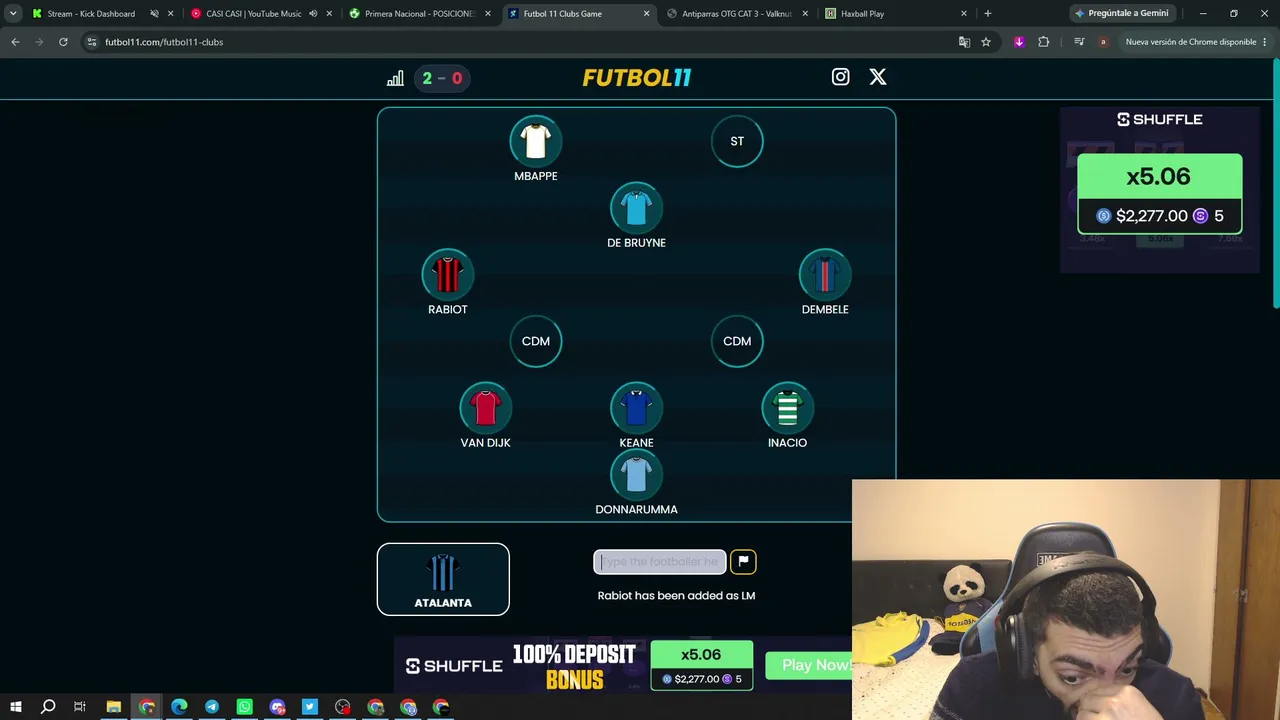This screenshot has width=1280, height=720.
Task: Open the Extensions puzzle menu
Action: [1044, 42]
